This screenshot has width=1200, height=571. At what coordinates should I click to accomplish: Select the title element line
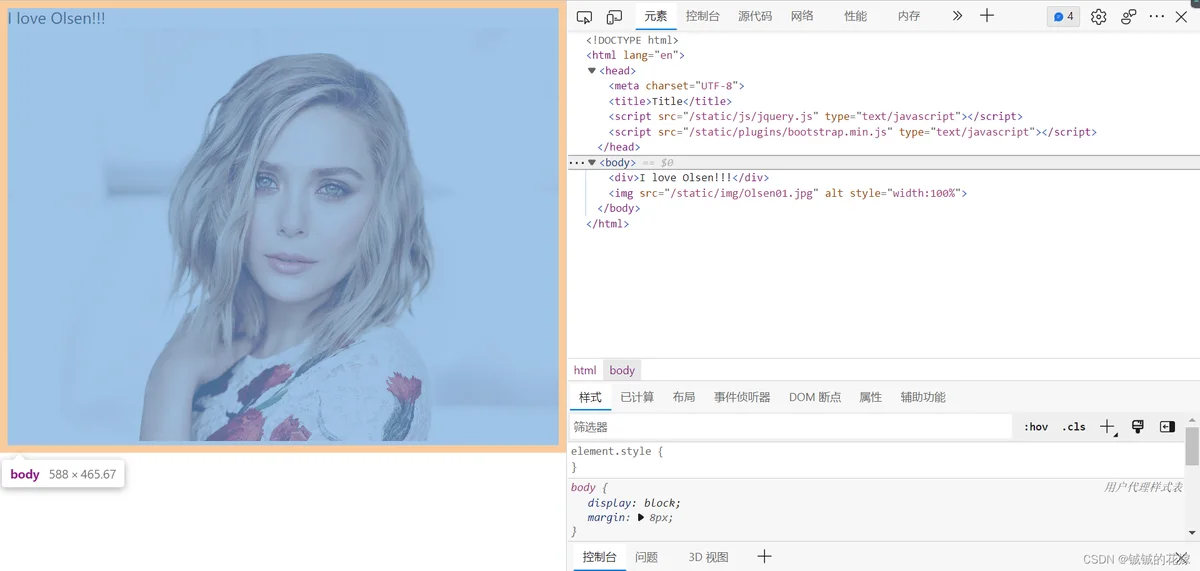pyautogui.click(x=670, y=101)
